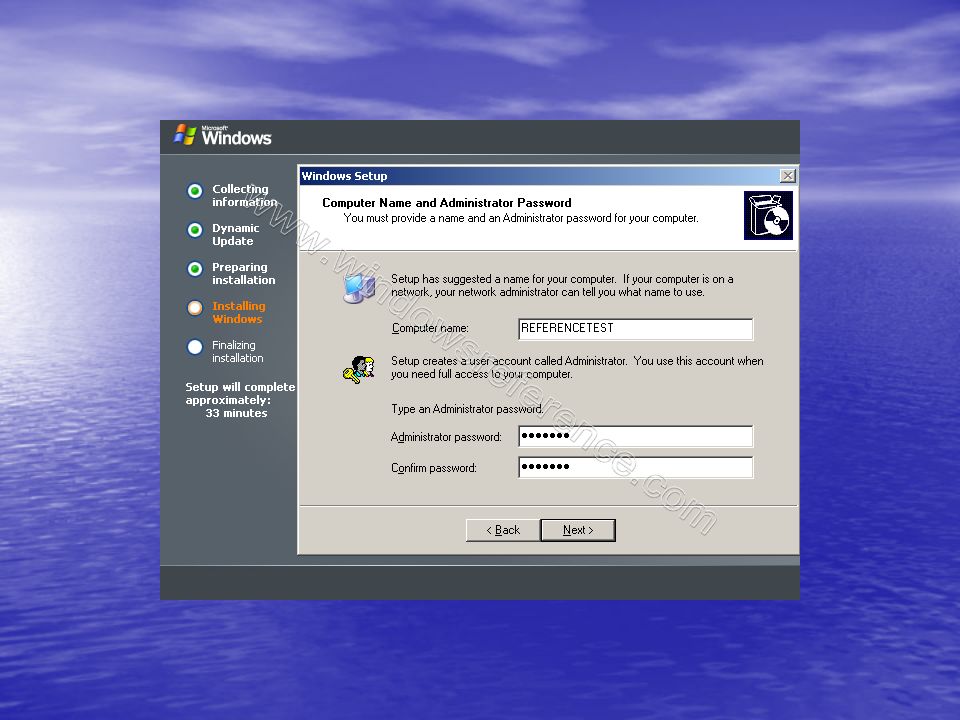The image size is (960, 720).
Task: Click the network computer icon
Action: pos(359,287)
